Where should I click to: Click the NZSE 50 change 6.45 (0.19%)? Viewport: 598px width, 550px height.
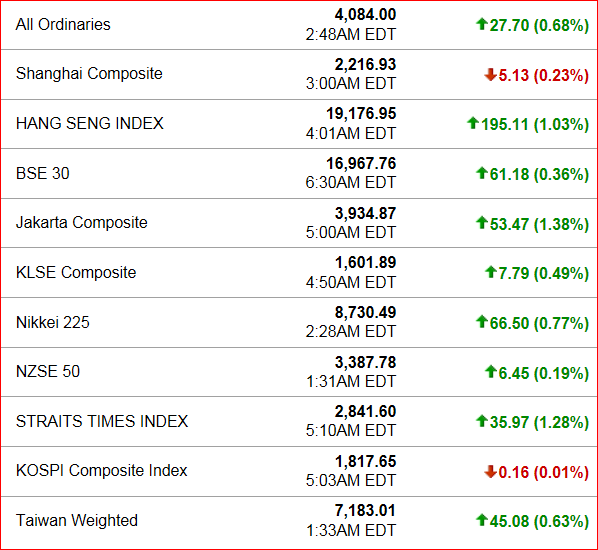point(543,373)
